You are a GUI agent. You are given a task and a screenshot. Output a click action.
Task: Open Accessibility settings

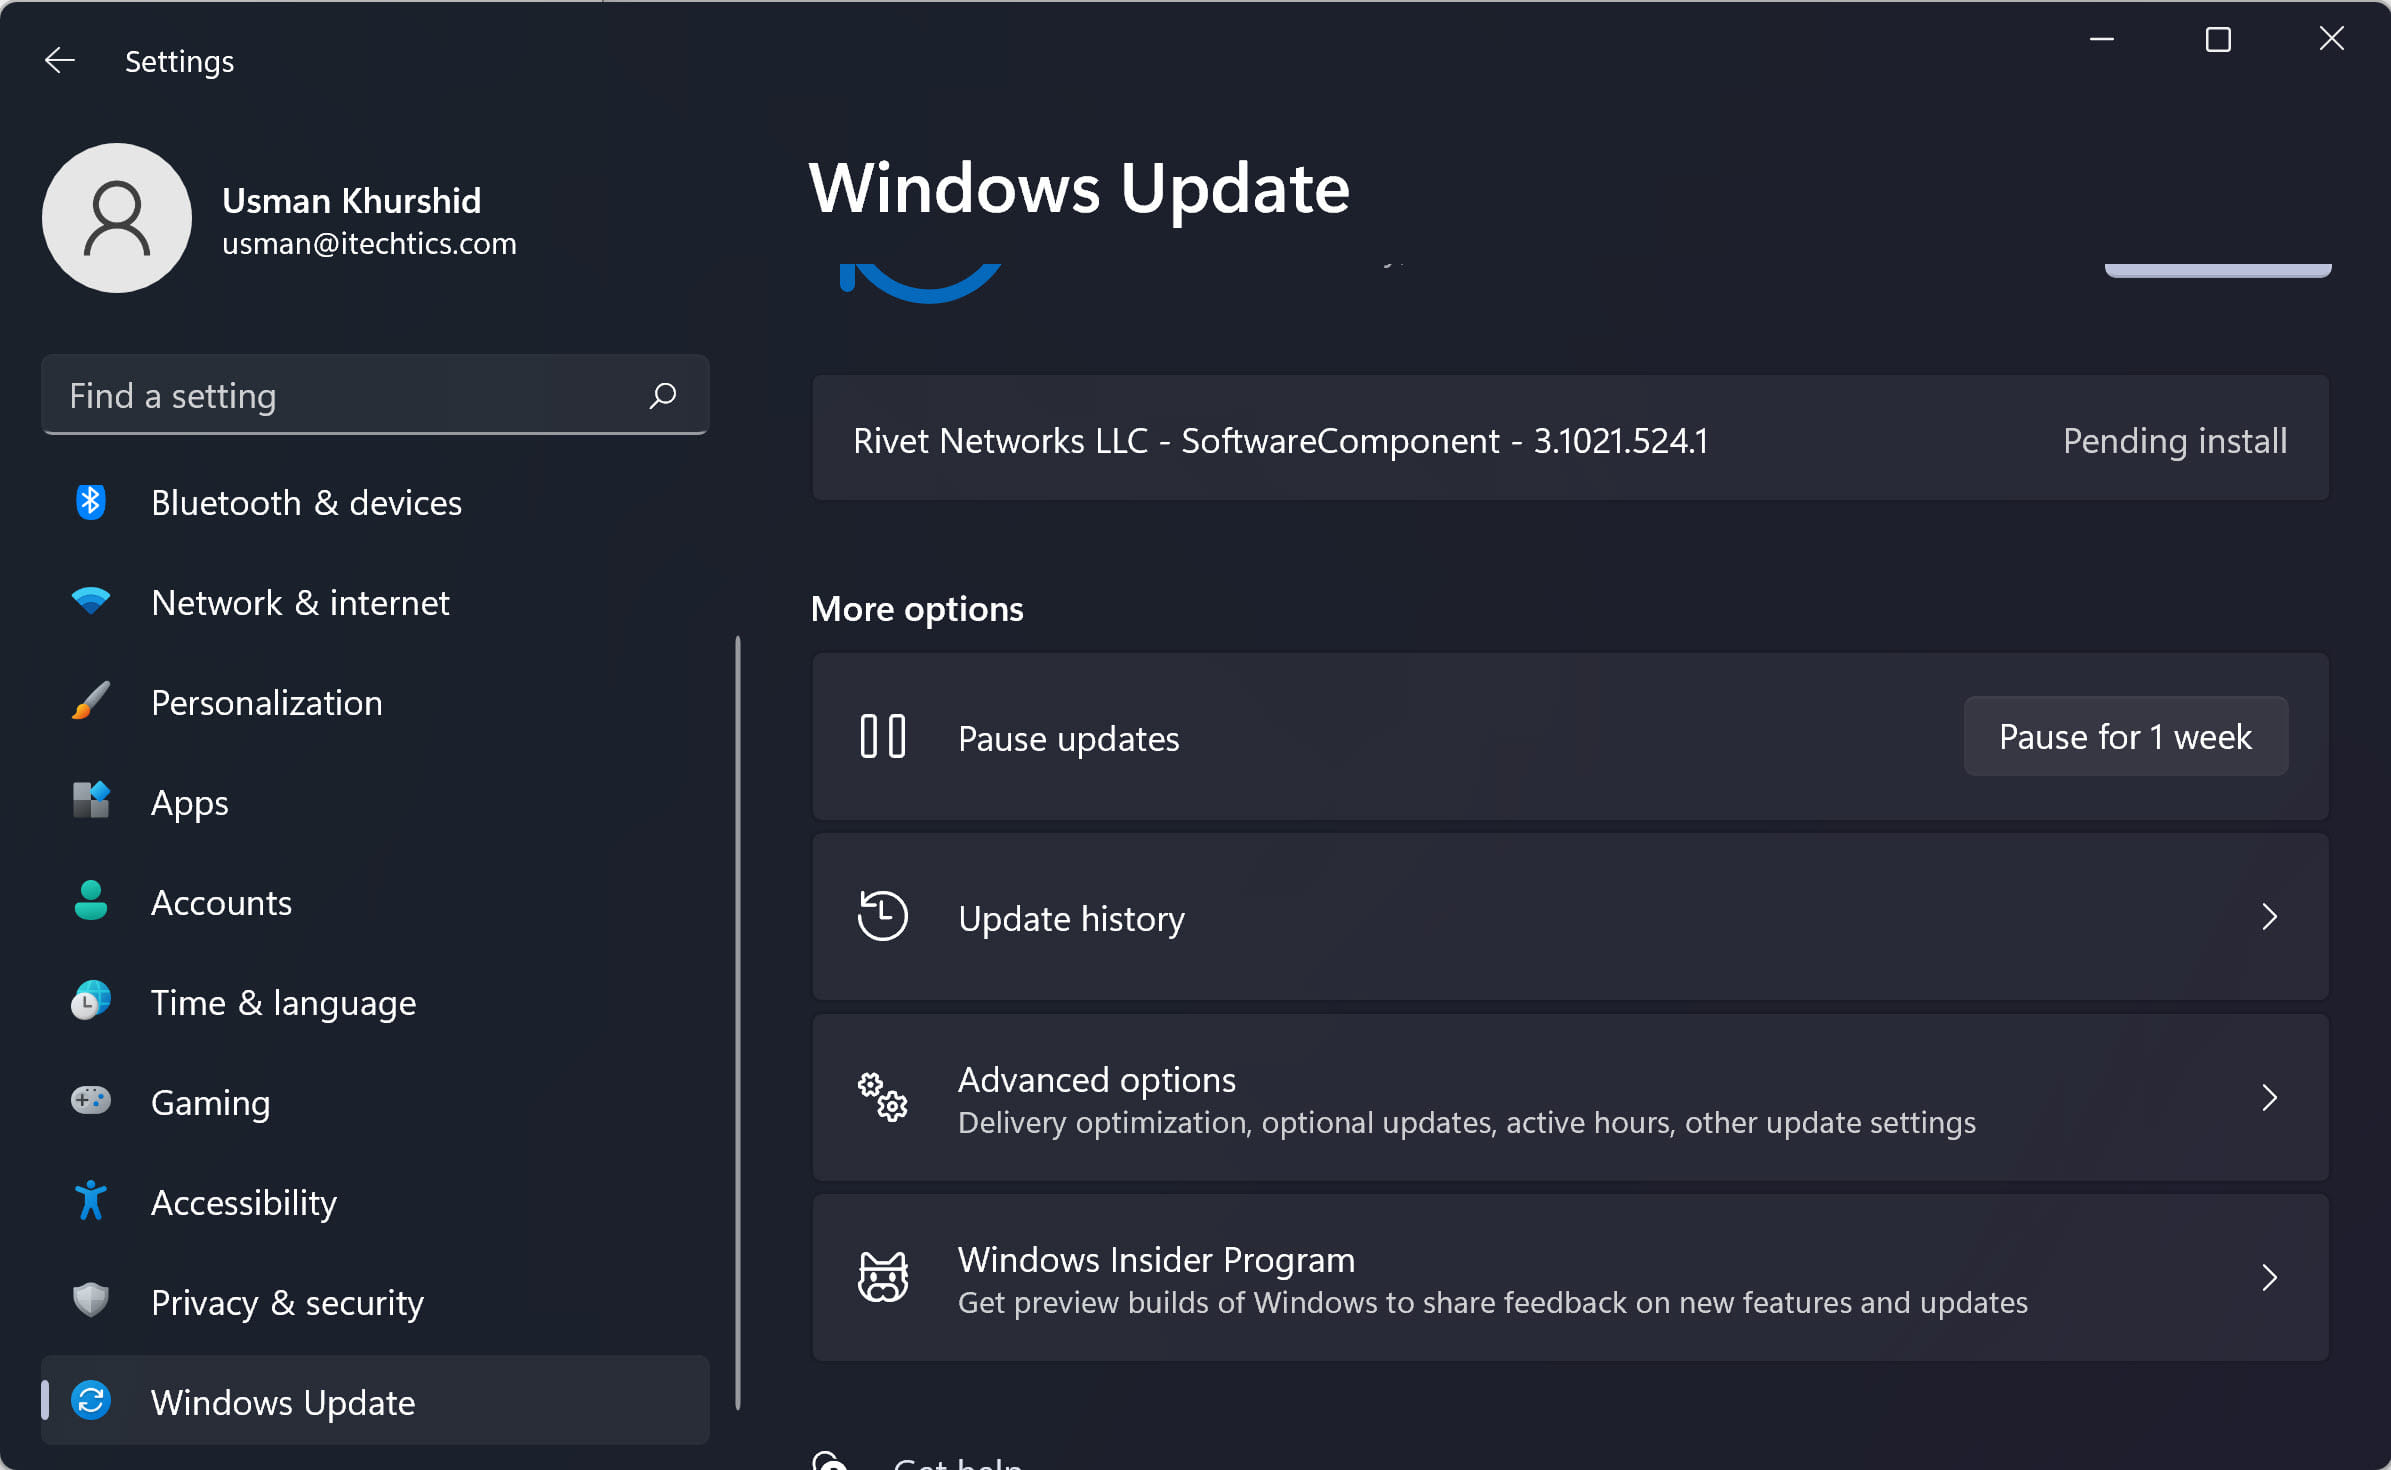[x=375, y=1202]
